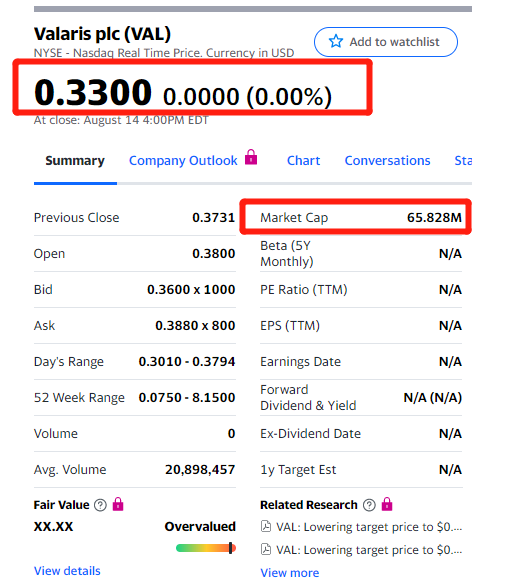The width and height of the screenshot is (517, 581).
Task: Open the partially visible Statistics tab
Action: pos(463,160)
